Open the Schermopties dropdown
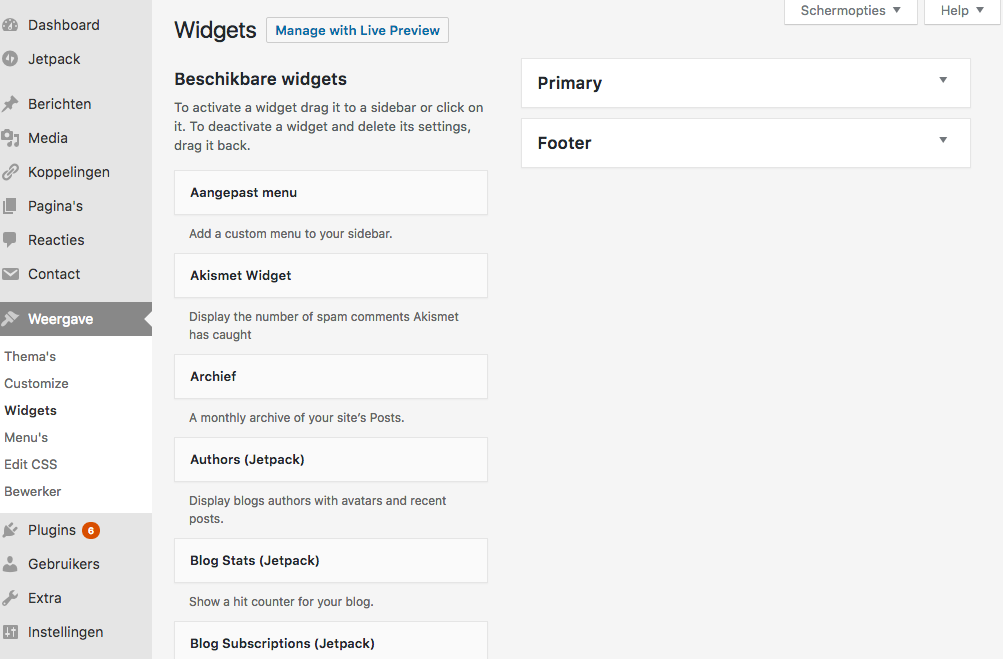Viewport: 1003px width, 659px height. 851,11
